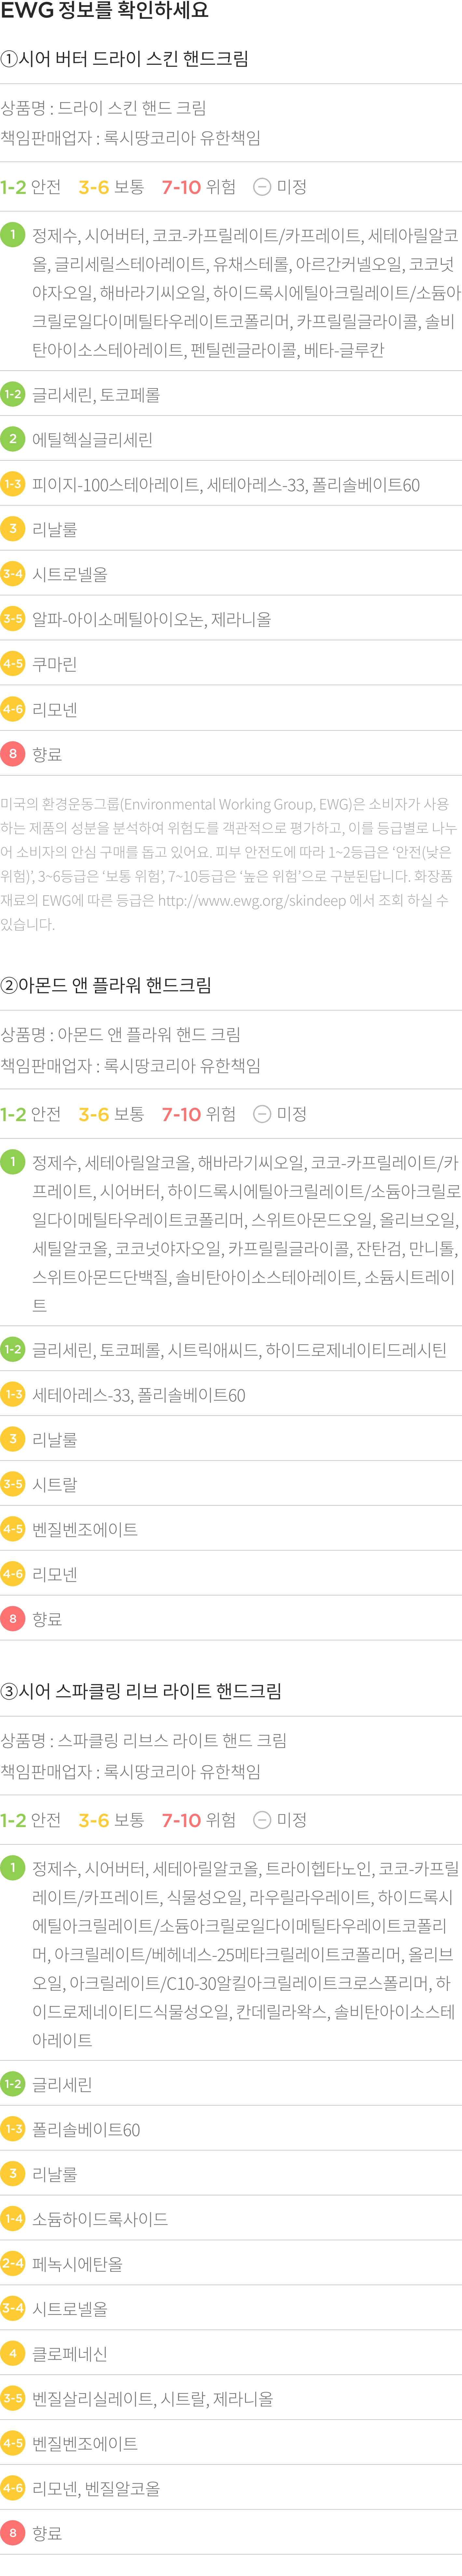462x2576 pixels.
Task: Click the green 2 badge beside 에틸헥실글리세린
Action: point(13,439)
